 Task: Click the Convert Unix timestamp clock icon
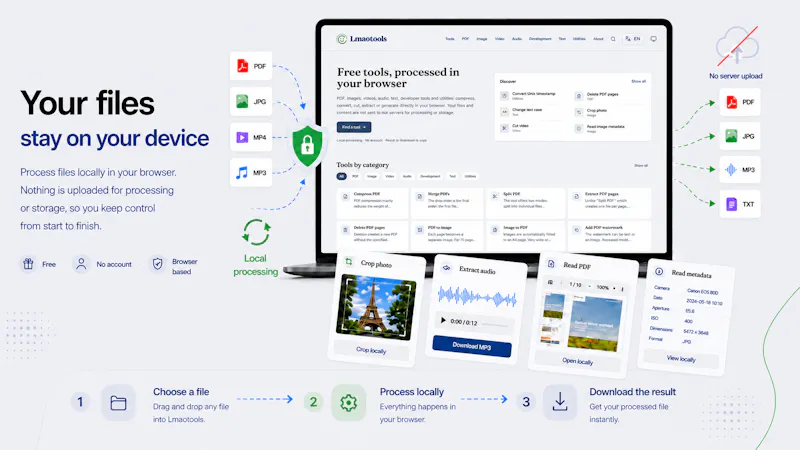tap(504, 95)
